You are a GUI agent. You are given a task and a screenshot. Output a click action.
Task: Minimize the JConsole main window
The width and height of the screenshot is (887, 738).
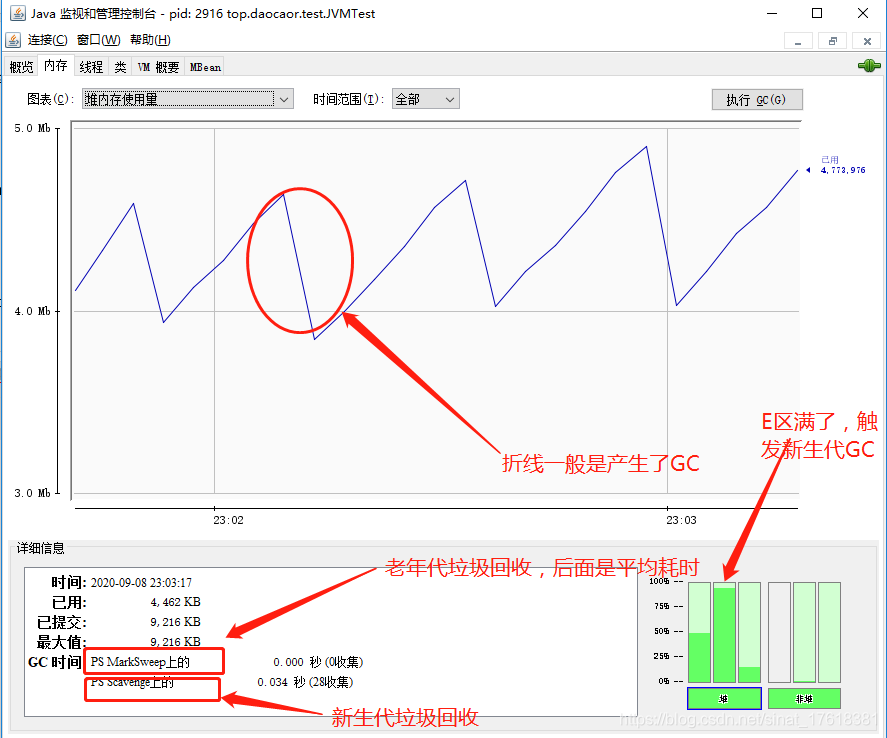point(772,13)
